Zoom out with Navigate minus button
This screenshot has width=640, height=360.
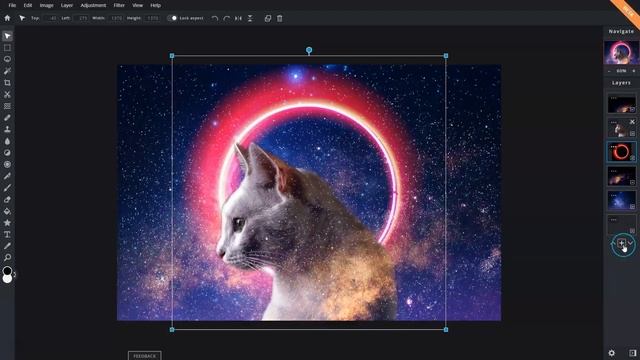click(x=609, y=71)
